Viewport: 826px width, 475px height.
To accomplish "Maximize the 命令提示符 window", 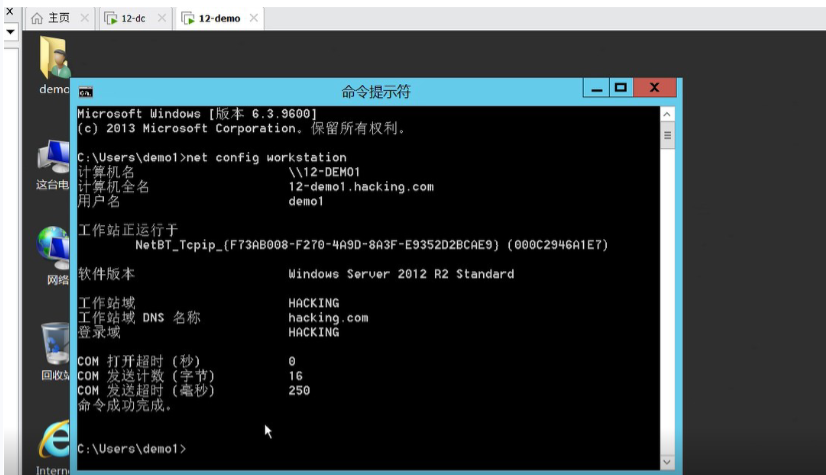I will coord(621,89).
